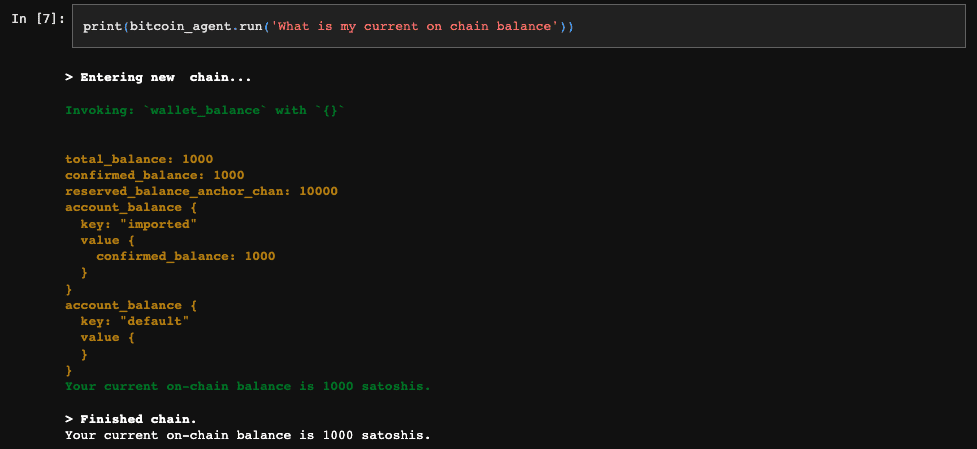Image resolution: width=977 pixels, height=449 pixels.
Task: Click the key: "imported" line
Action: pyautogui.click(x=139, y=224)
